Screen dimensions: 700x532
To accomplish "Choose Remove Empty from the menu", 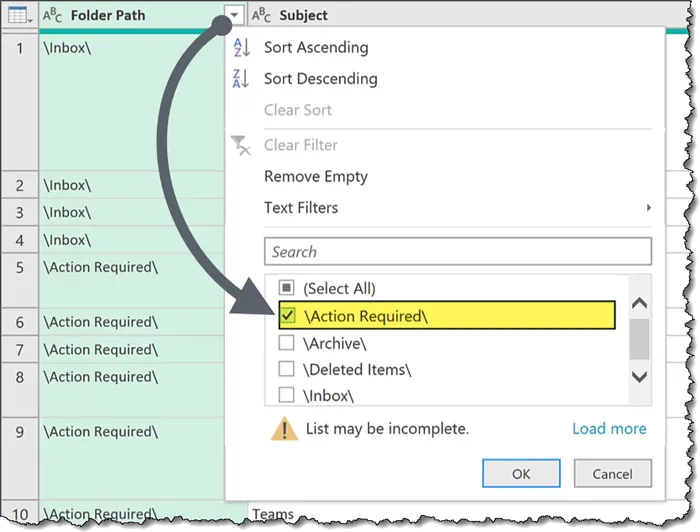I will 315,177.
